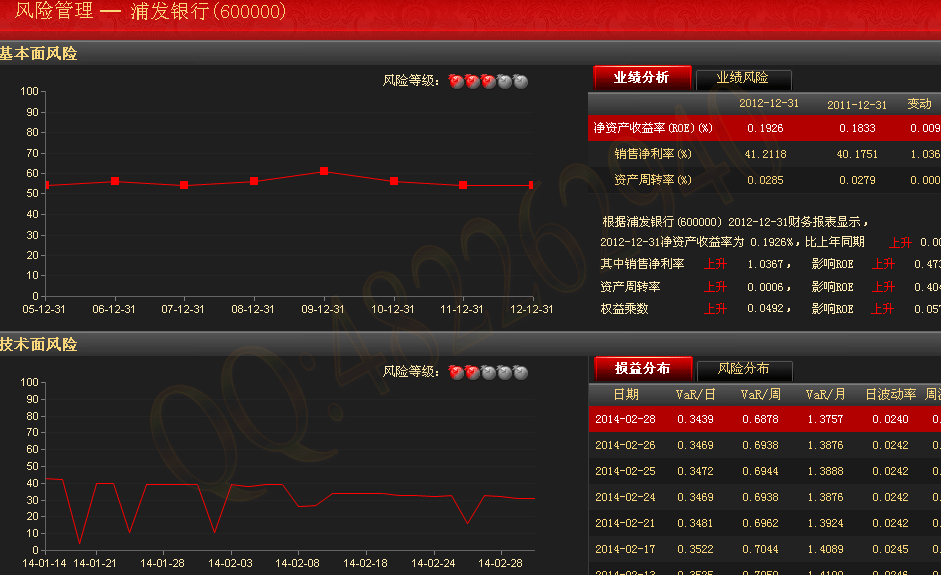Click the 08-12-31 data point on chart

click(254, 181)
